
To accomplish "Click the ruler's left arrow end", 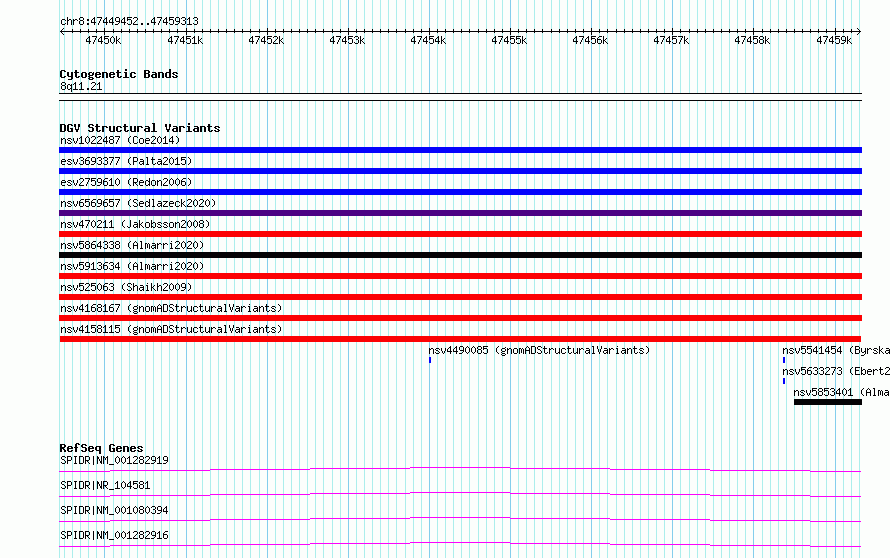I will (62, 31).
